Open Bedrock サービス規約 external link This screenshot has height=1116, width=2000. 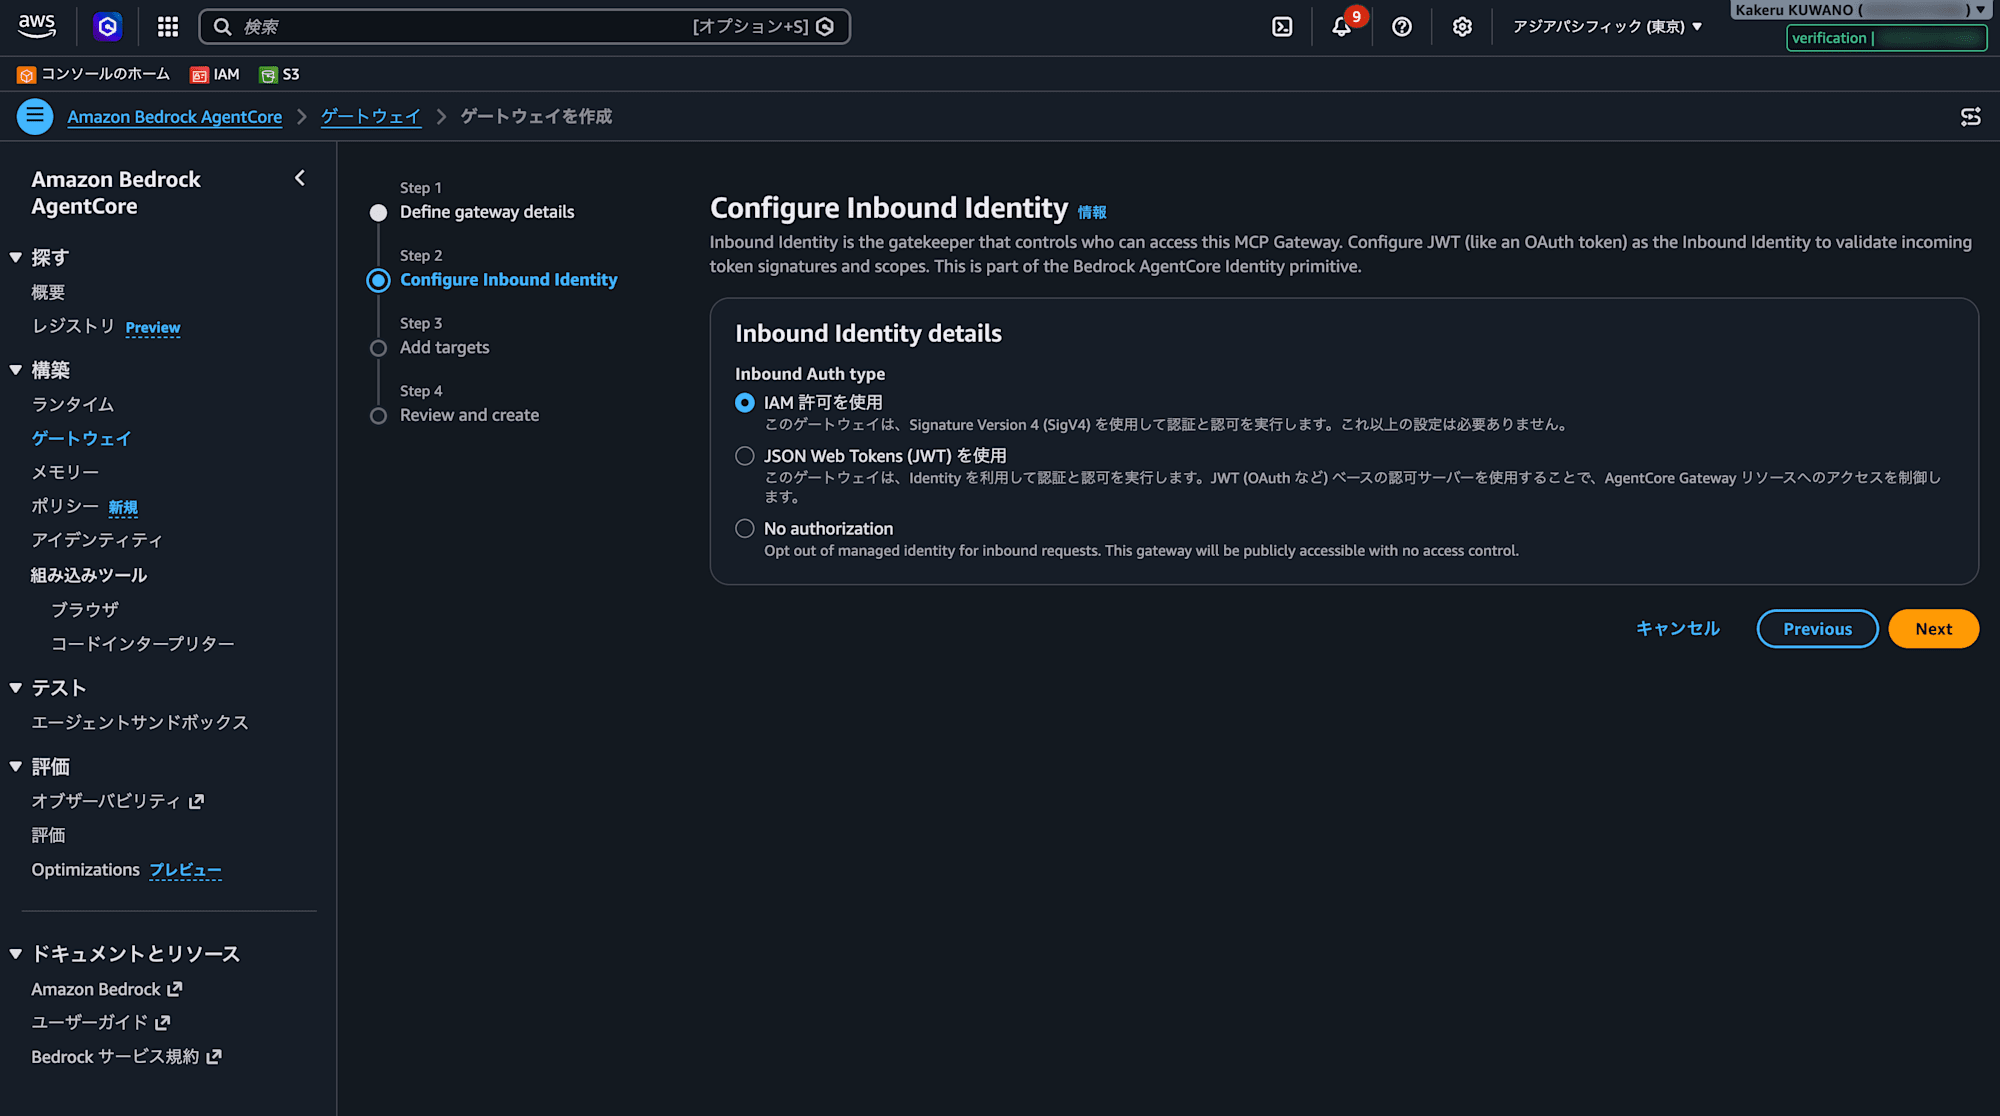[126, 1057]
